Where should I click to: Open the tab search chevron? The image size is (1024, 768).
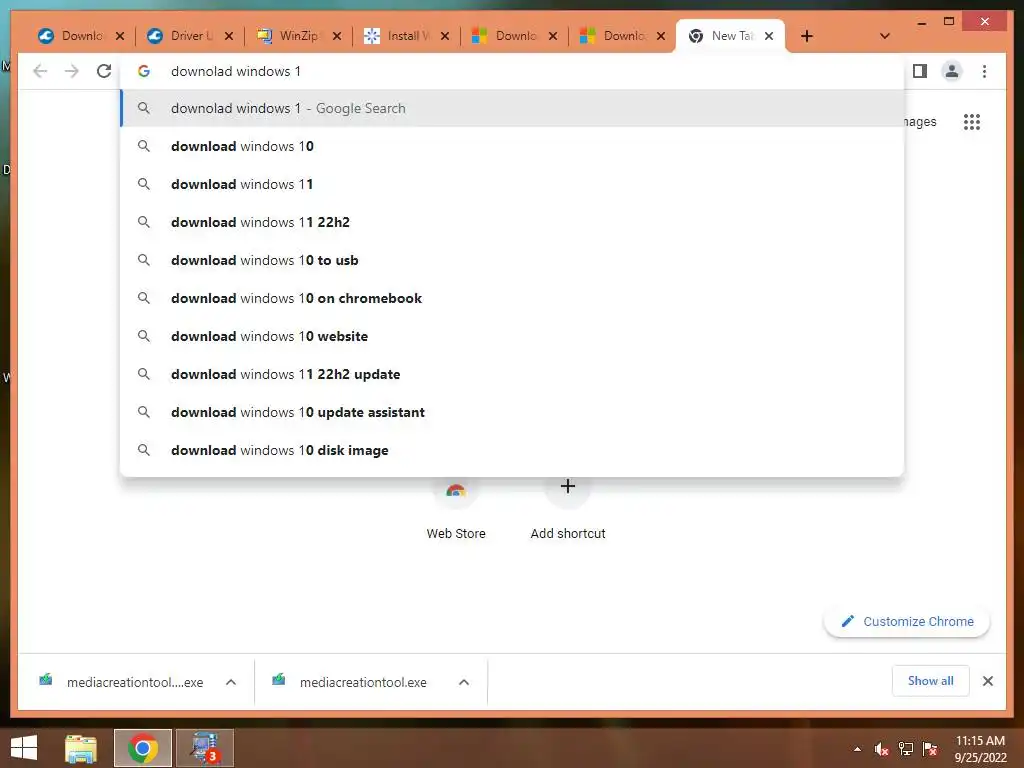click(884, 36)
